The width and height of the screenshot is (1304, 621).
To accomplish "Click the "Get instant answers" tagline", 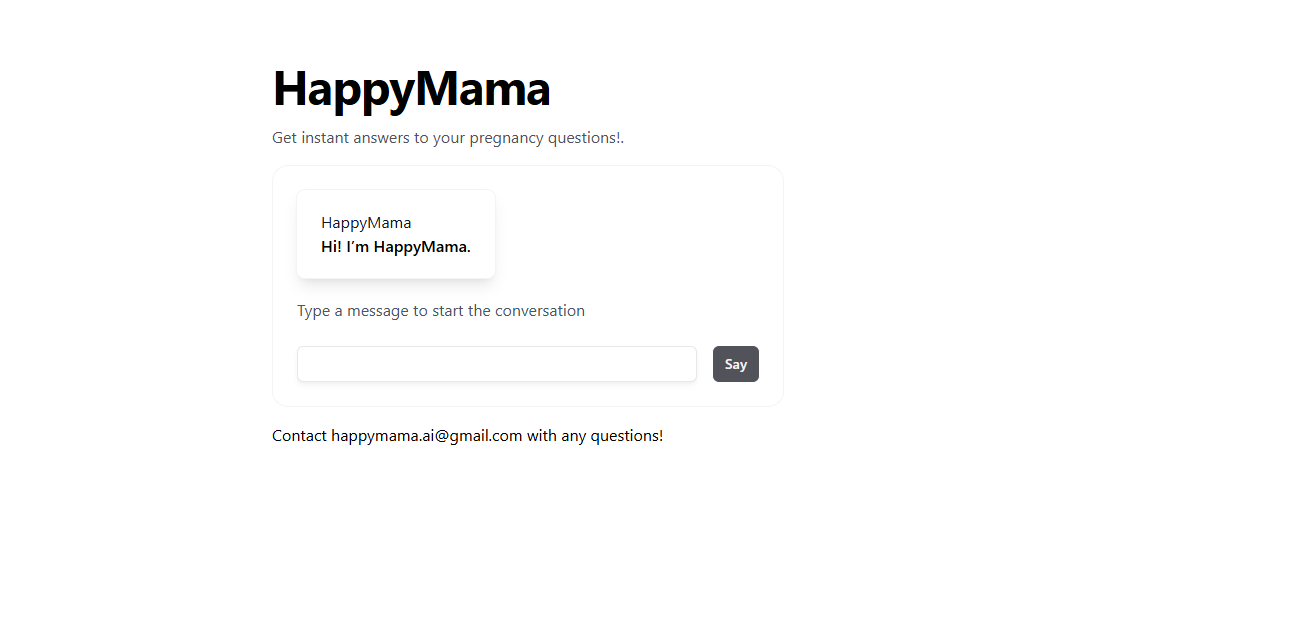I will click(x=448, y=138).
